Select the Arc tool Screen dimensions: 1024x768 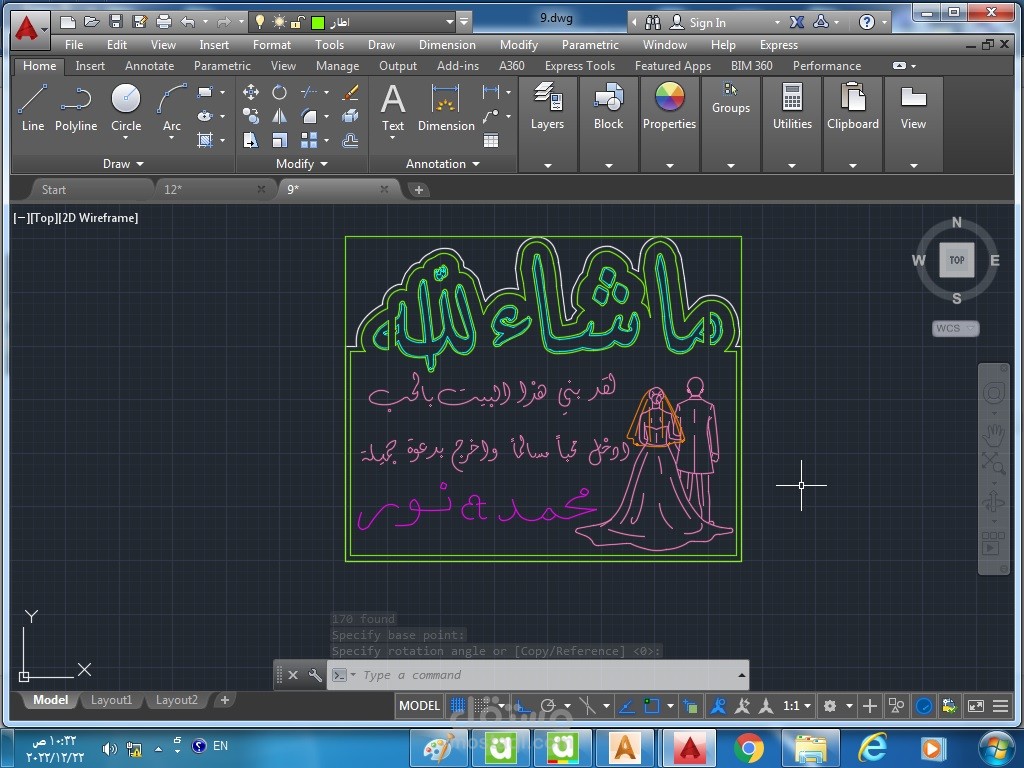tap(172, 107)
